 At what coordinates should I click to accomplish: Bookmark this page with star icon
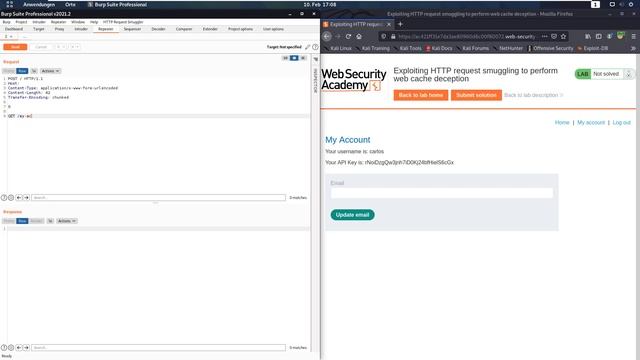tap(563, 36)
